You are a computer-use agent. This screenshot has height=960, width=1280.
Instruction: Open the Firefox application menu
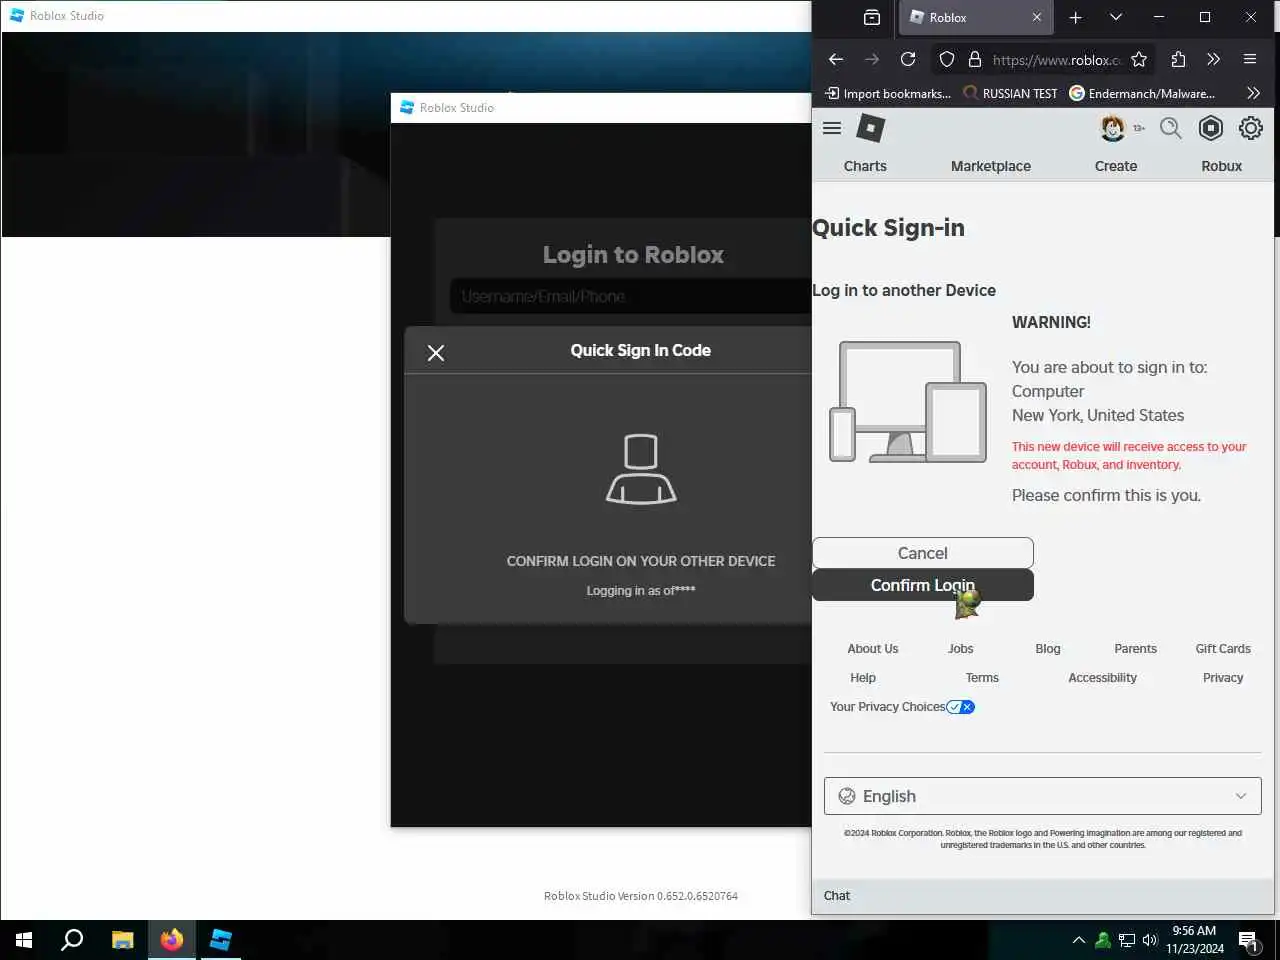click(x=1250, y=60)
